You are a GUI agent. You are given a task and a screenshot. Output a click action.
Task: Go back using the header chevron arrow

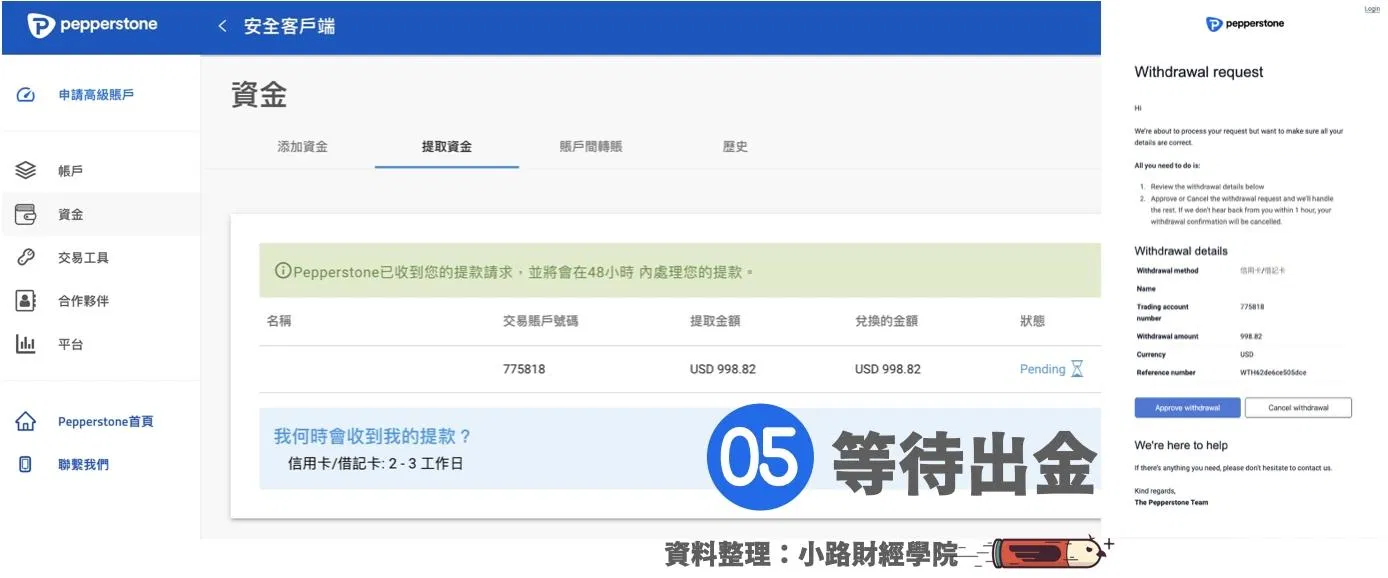222,26
